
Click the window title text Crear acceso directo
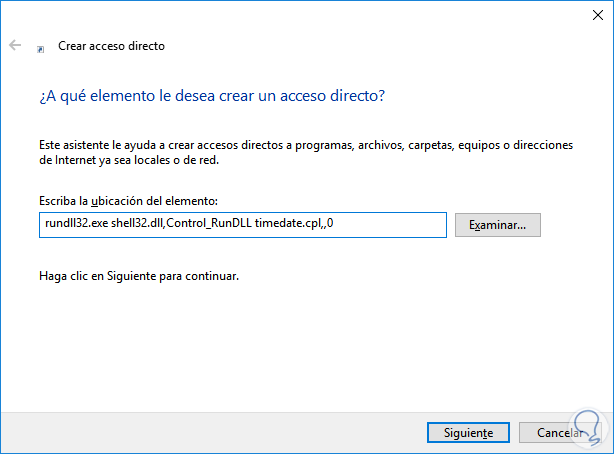(x=112, y=46)
